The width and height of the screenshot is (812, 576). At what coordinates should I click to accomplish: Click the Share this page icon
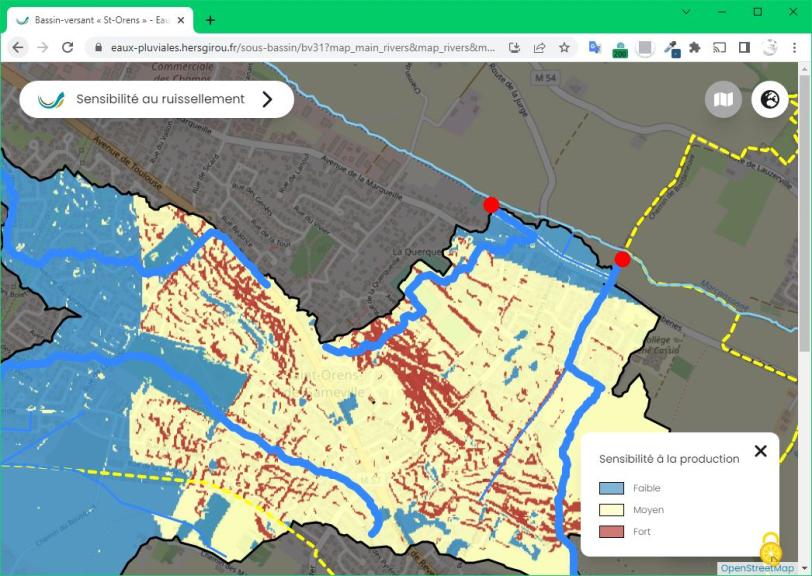coord(539,47)
